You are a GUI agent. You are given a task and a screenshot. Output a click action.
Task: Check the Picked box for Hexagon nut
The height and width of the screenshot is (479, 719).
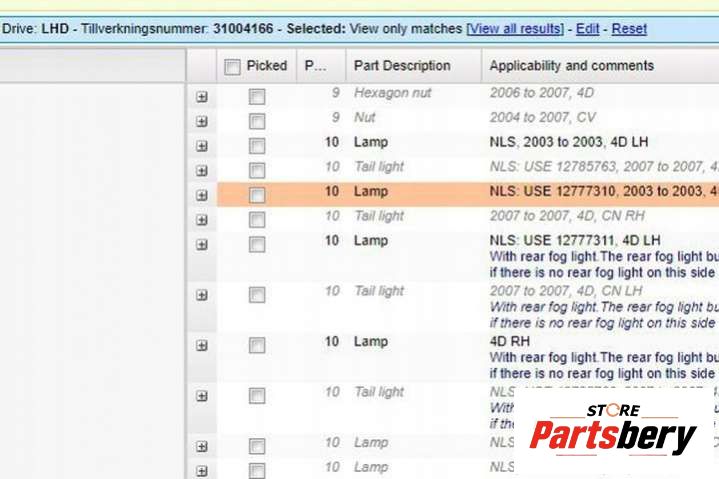pos(257,96)
